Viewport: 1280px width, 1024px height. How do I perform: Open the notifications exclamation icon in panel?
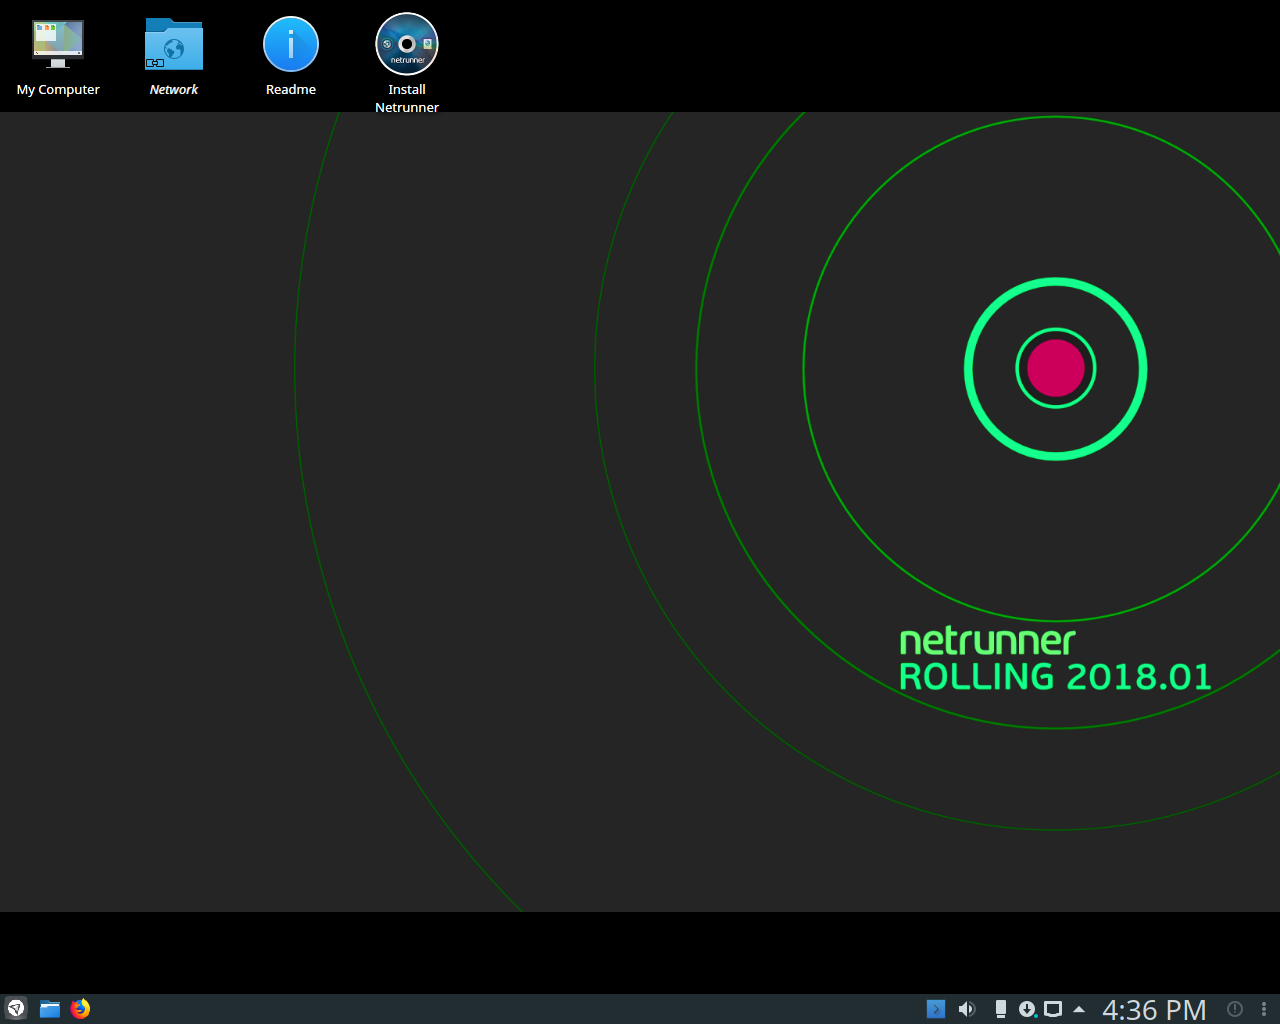(x=1235, y=1009)
